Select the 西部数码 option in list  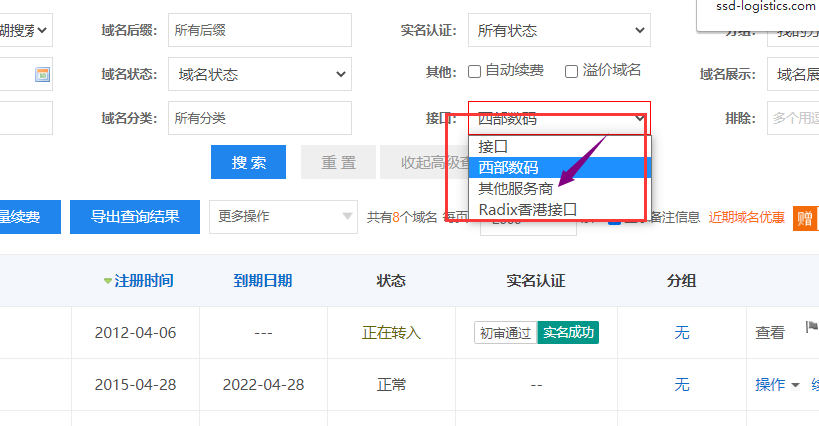pyautogui.click(x=508, y=167)
